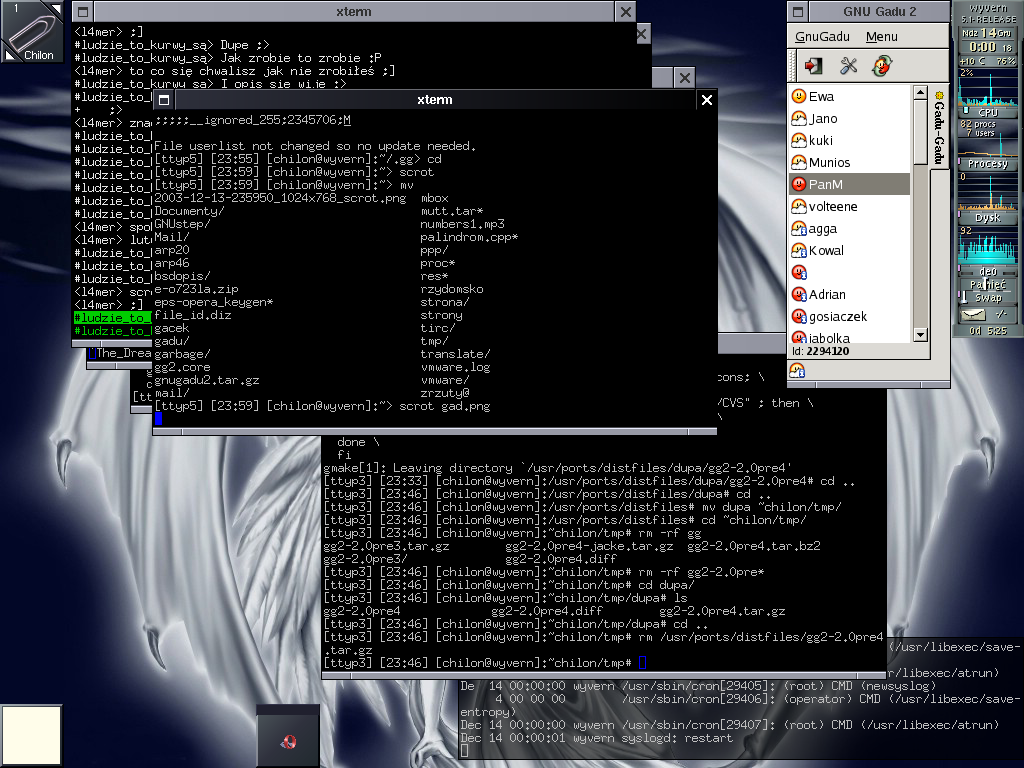Click the CPU label in system monitor
Screen dimensions: 1024x768
[x=987, y=113]
